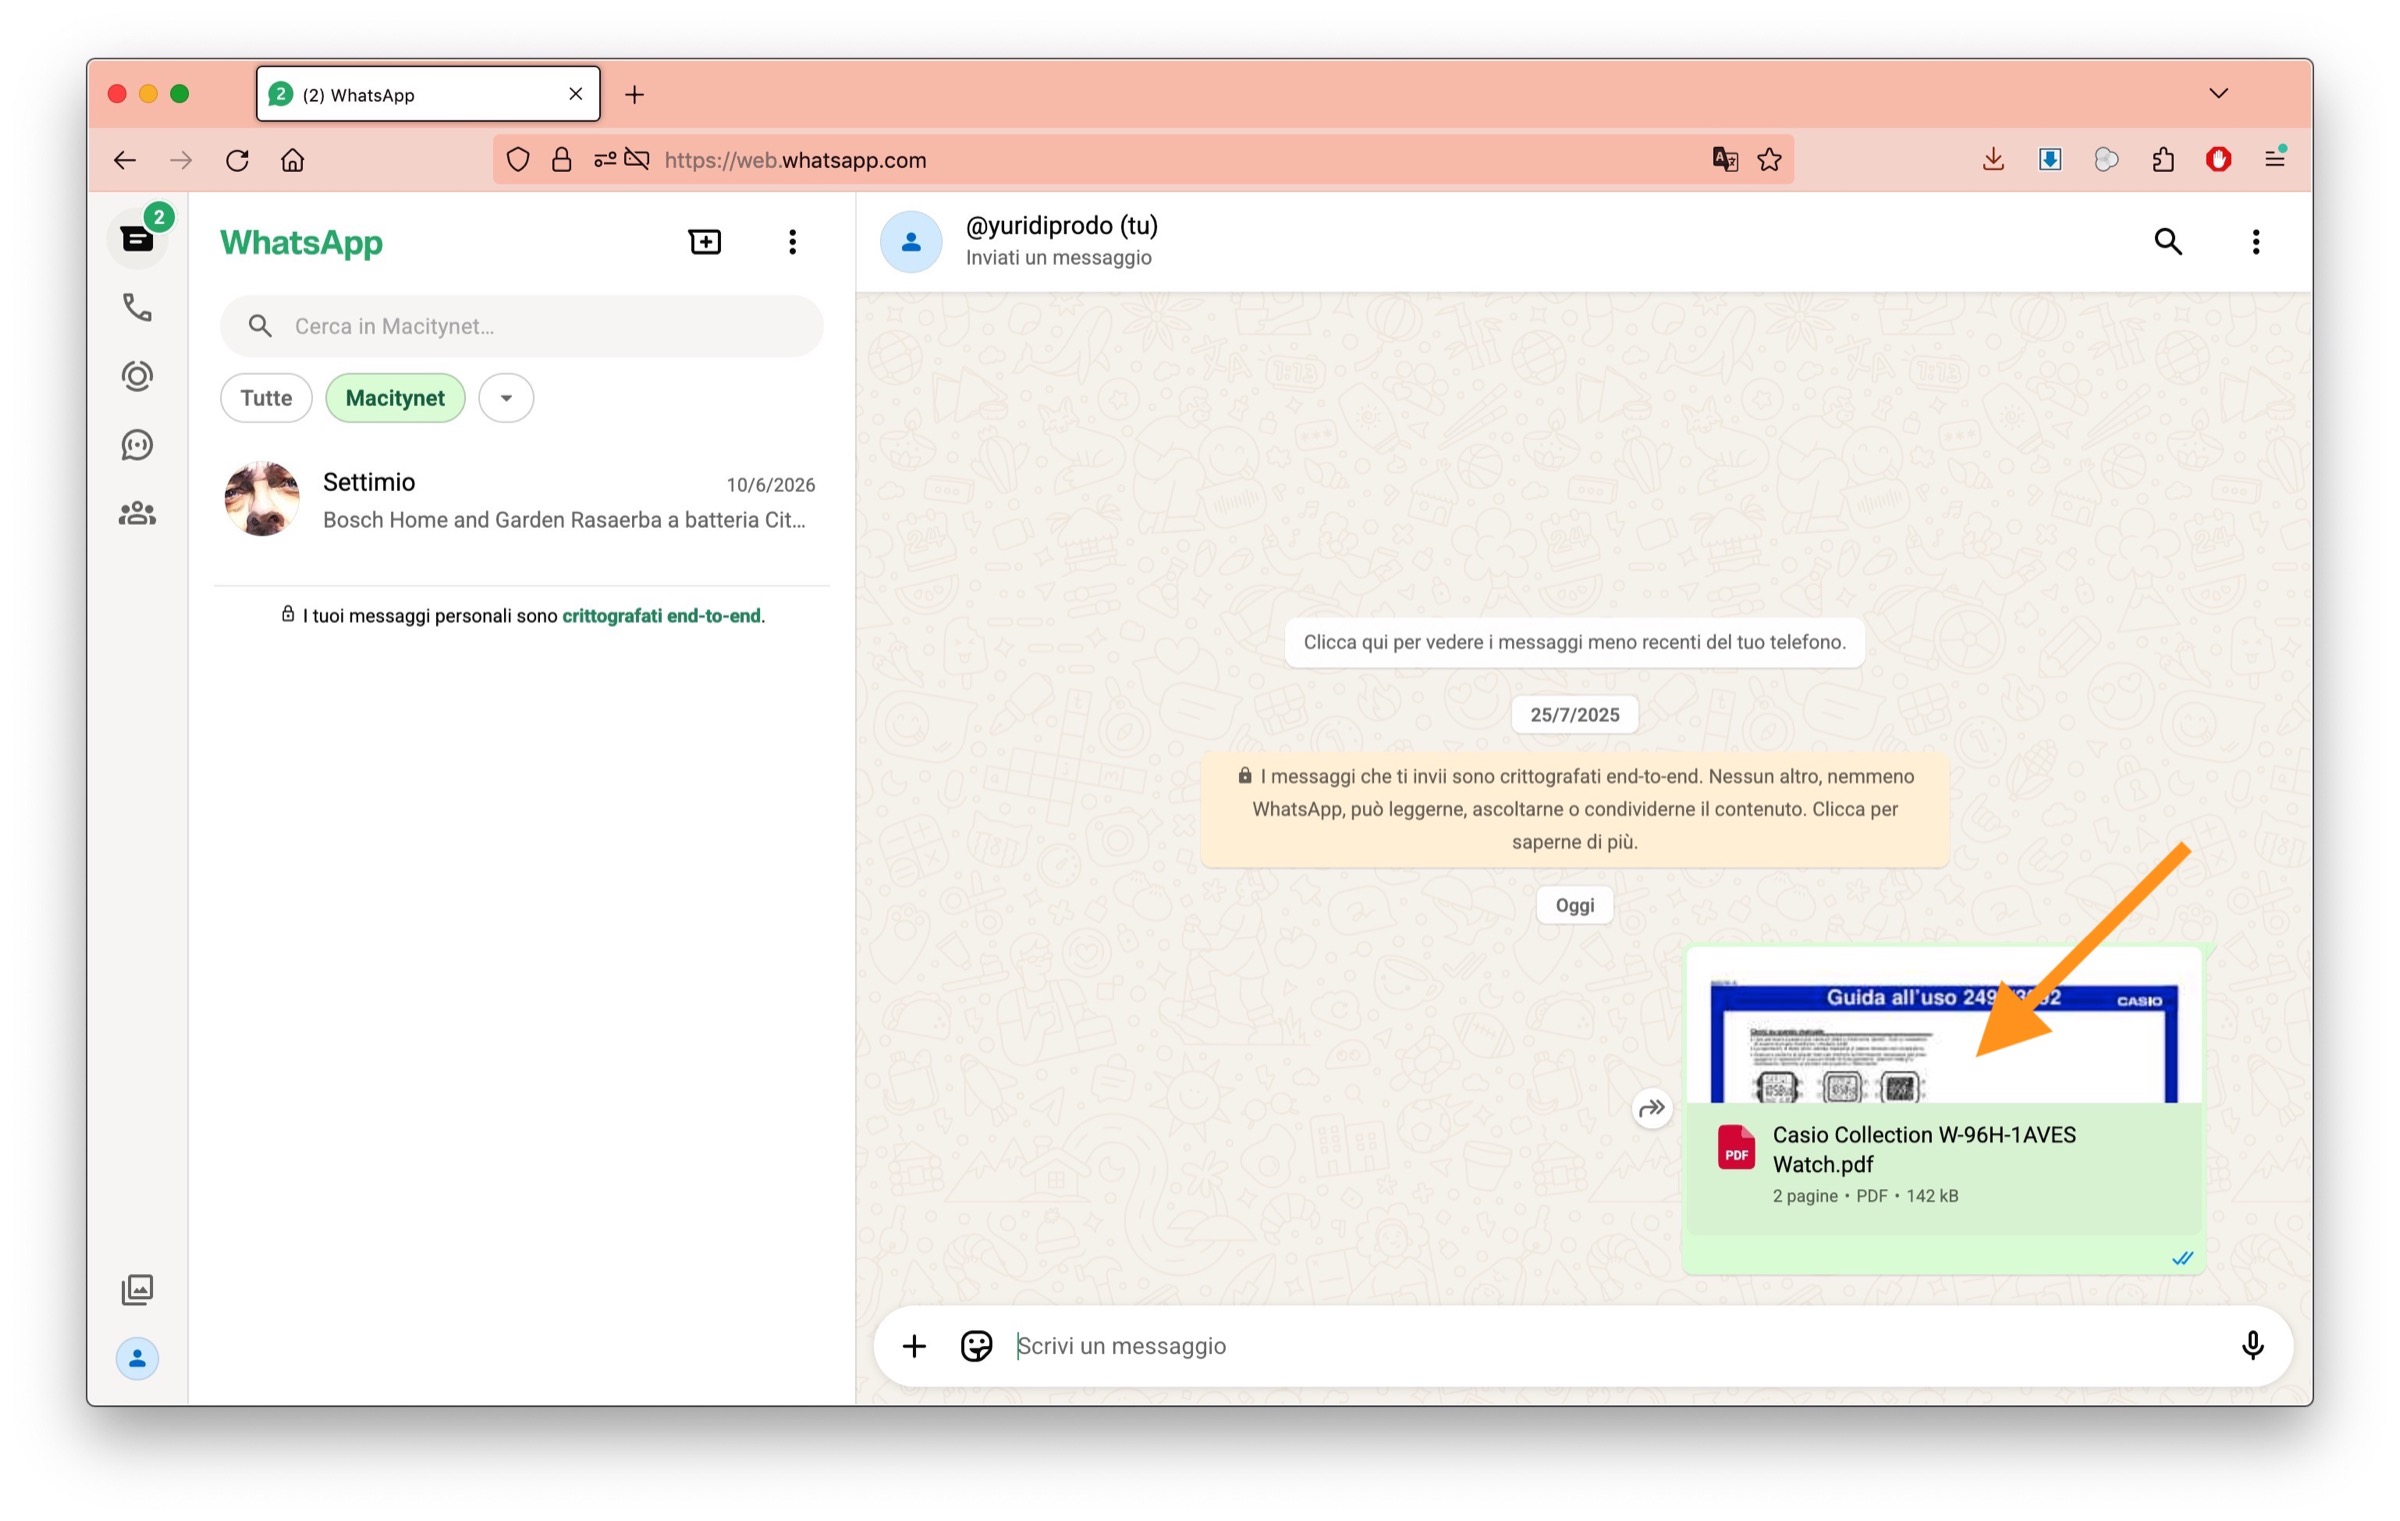Viewport: 2400px width, 1521px height.
Task: Open the red ad-blocker extension icon
Action: (x=2219, y=160)
